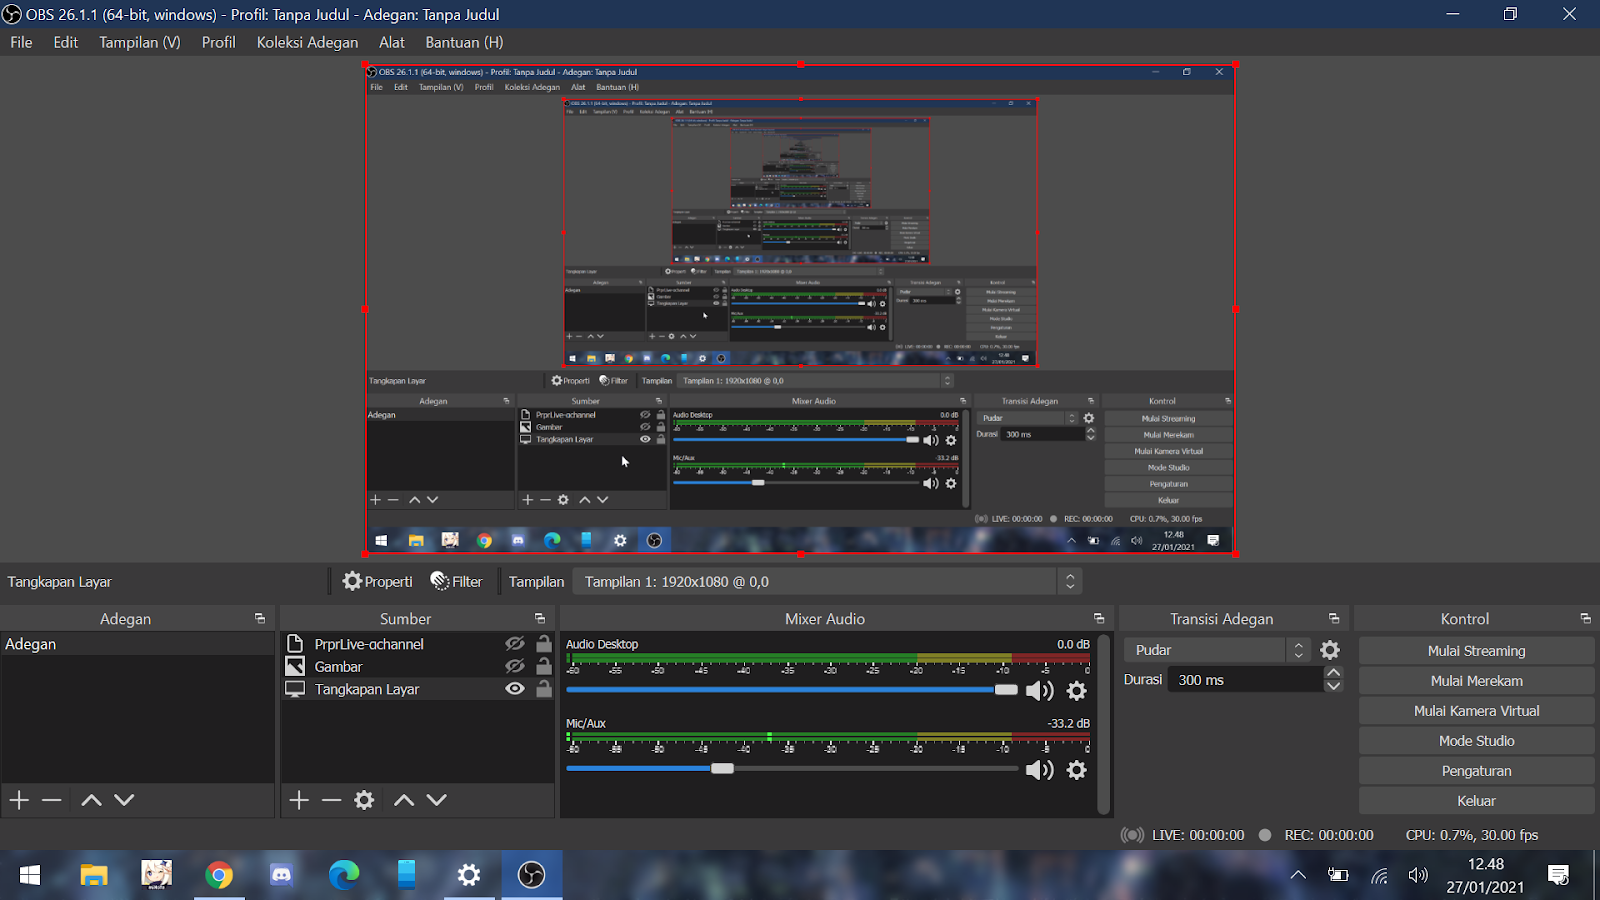Click Mulai Streaming button
Image resolution: width=1600 pixels, height=900 pixels.
click(x=1476, y=651)
